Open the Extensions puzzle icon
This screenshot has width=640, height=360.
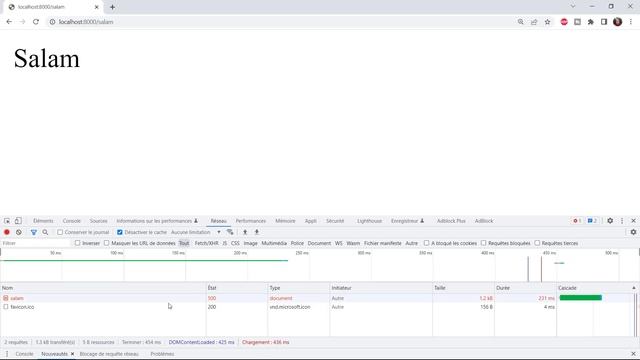(x=591, y=22)
